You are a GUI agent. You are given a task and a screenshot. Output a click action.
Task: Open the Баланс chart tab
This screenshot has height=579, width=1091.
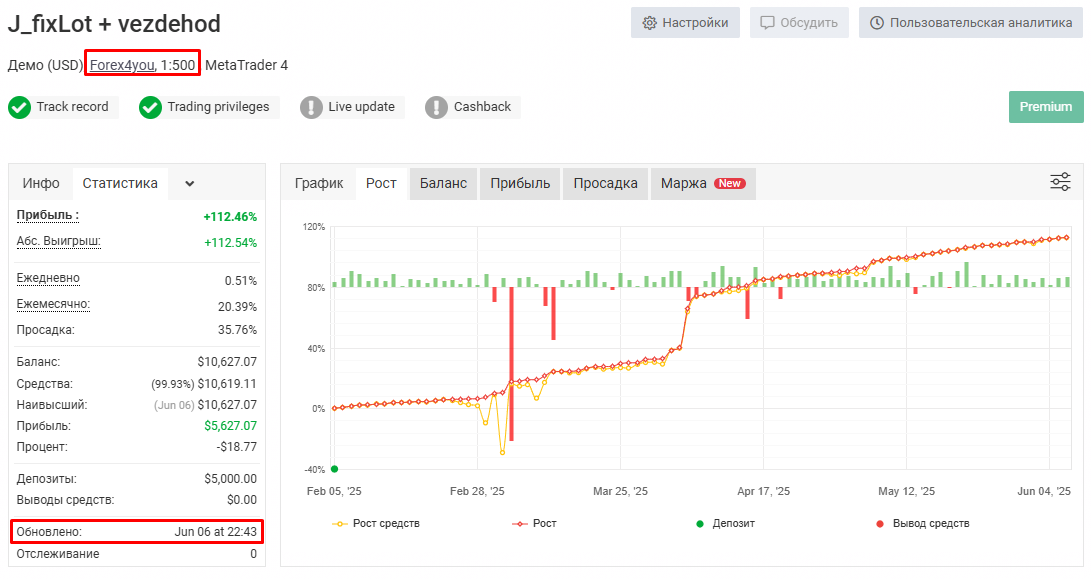443,183
